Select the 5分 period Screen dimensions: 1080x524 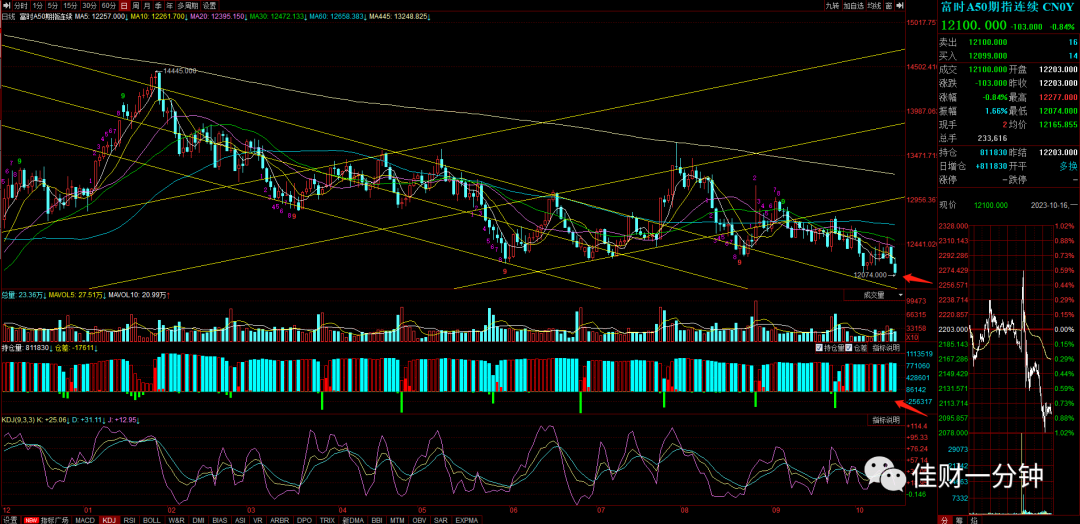53,5
